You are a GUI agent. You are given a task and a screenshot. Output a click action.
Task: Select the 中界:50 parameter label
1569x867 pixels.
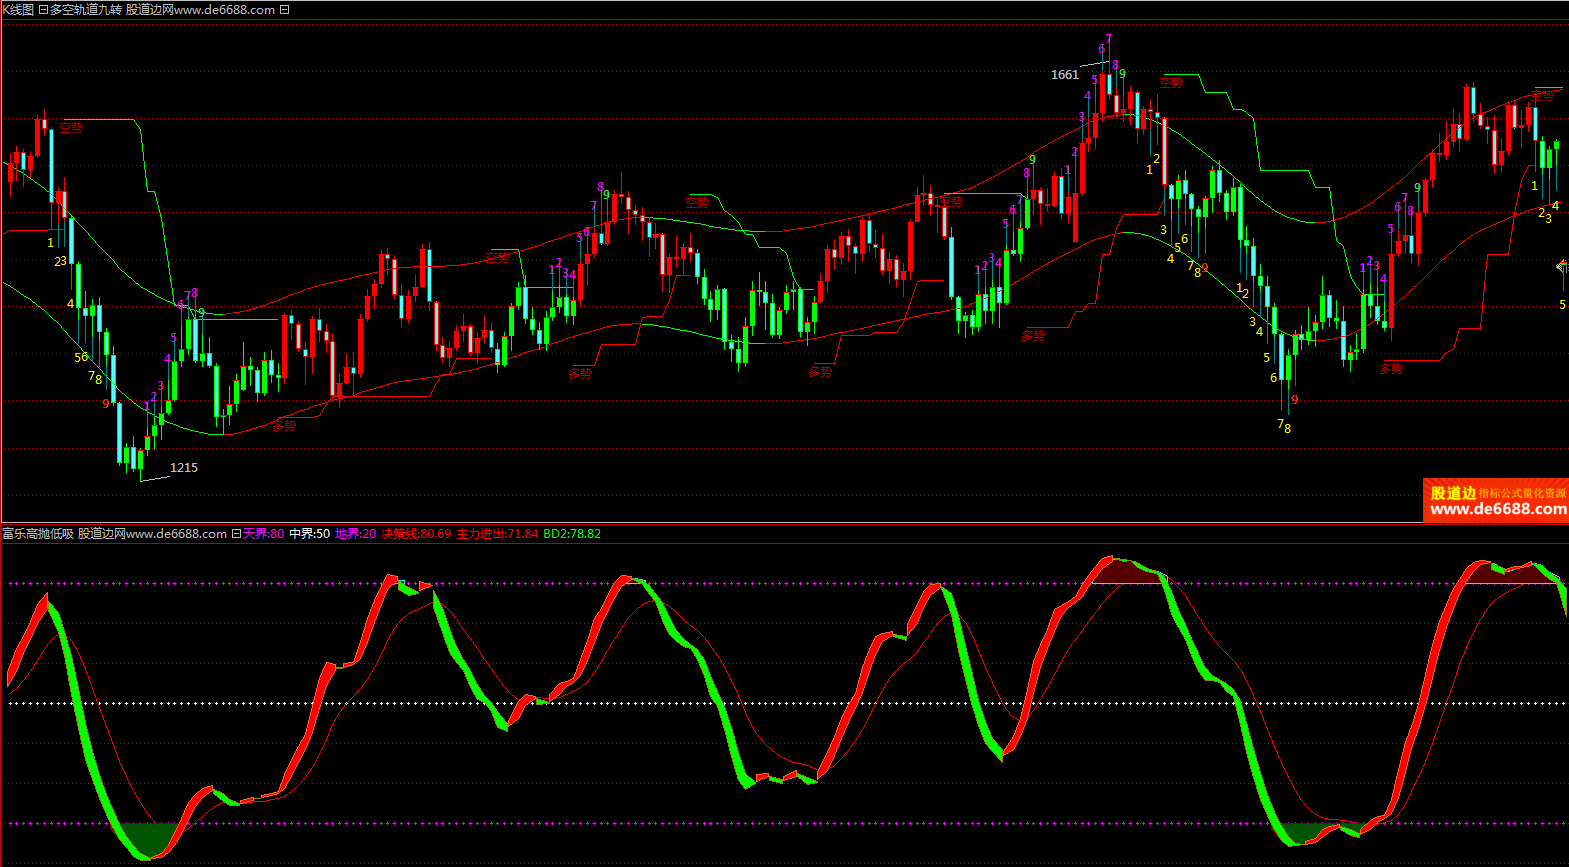[310, 534]
